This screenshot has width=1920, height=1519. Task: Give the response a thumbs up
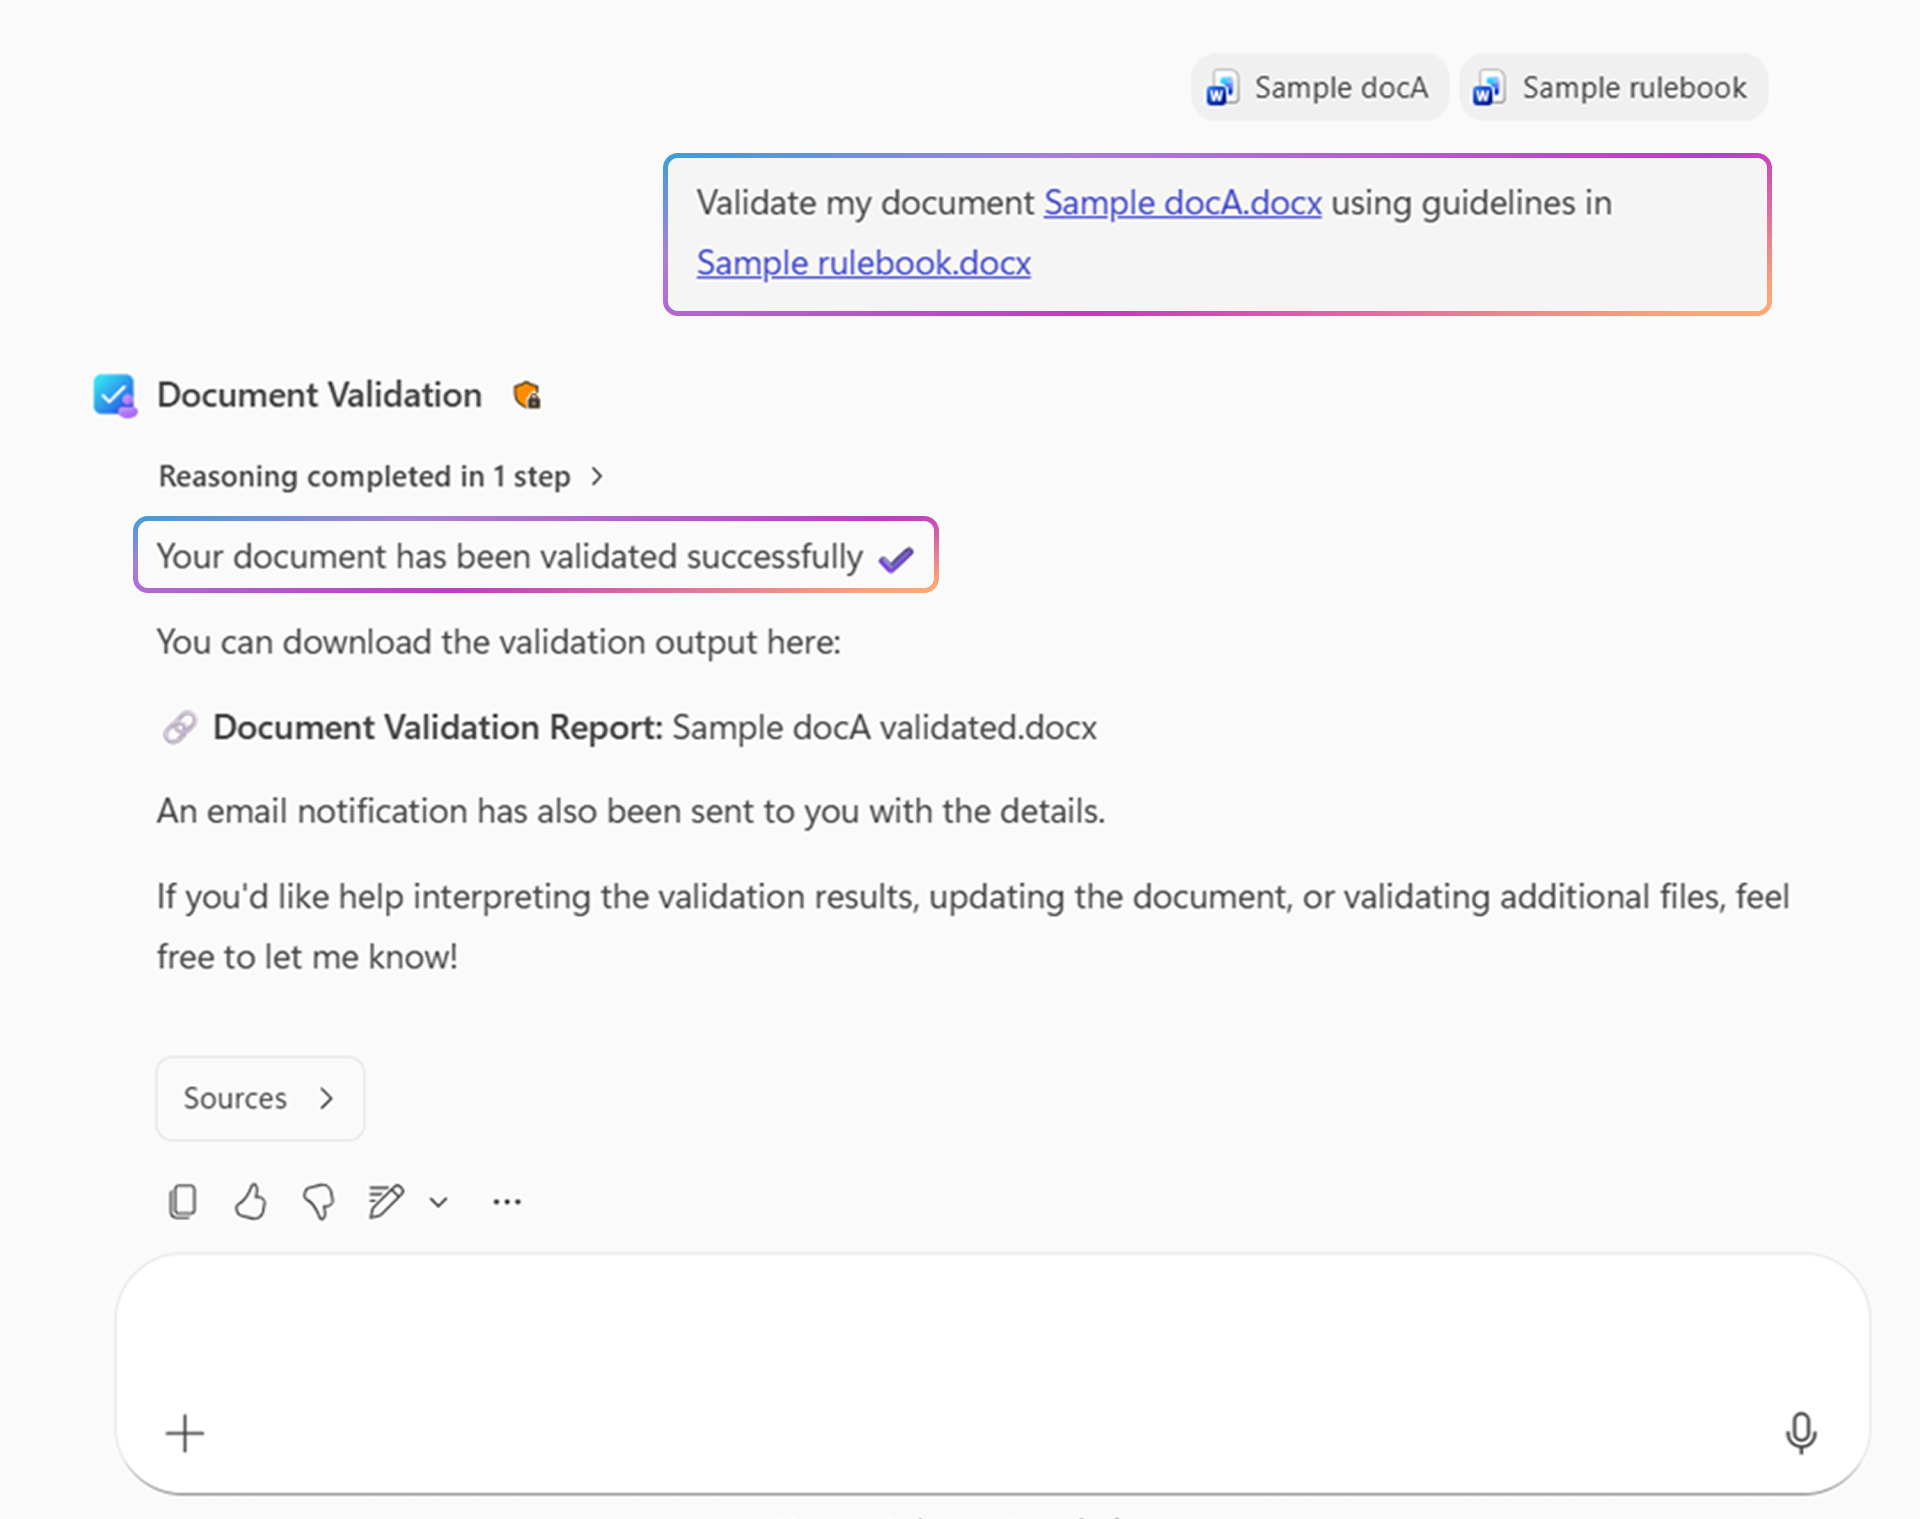(250, 1201)
